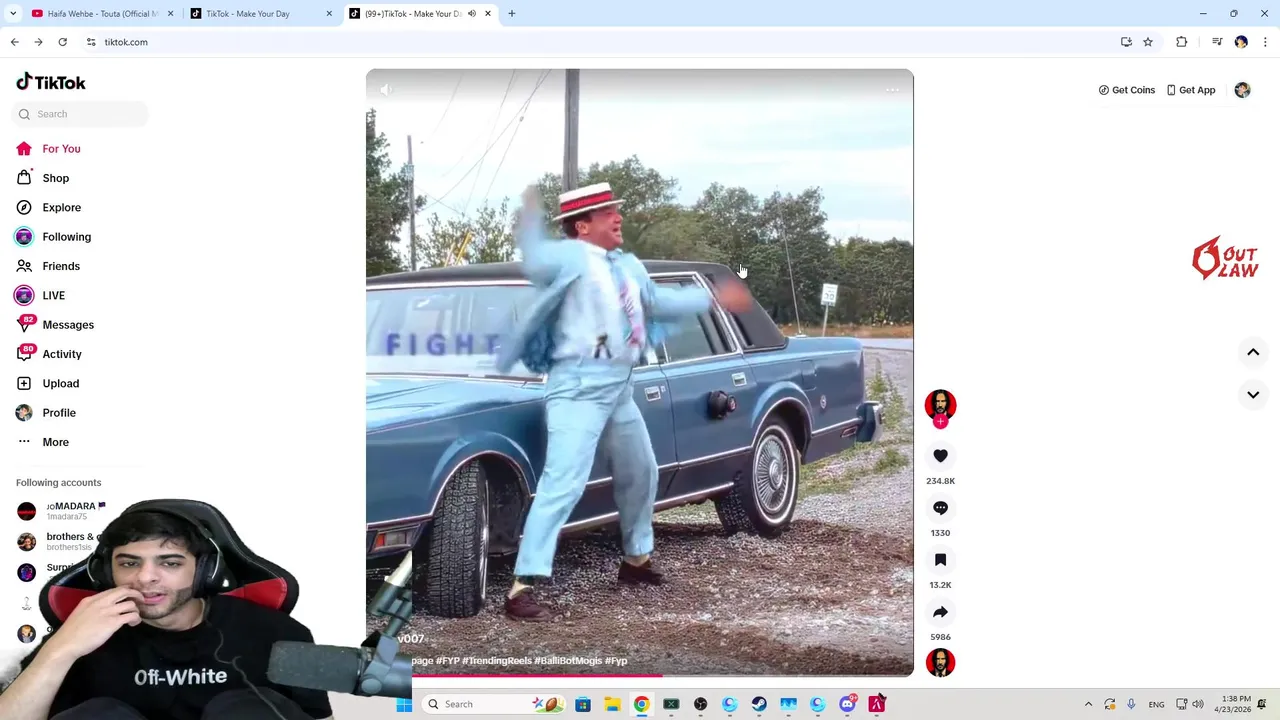Open File Explorer from taskbar

point(612,704)
